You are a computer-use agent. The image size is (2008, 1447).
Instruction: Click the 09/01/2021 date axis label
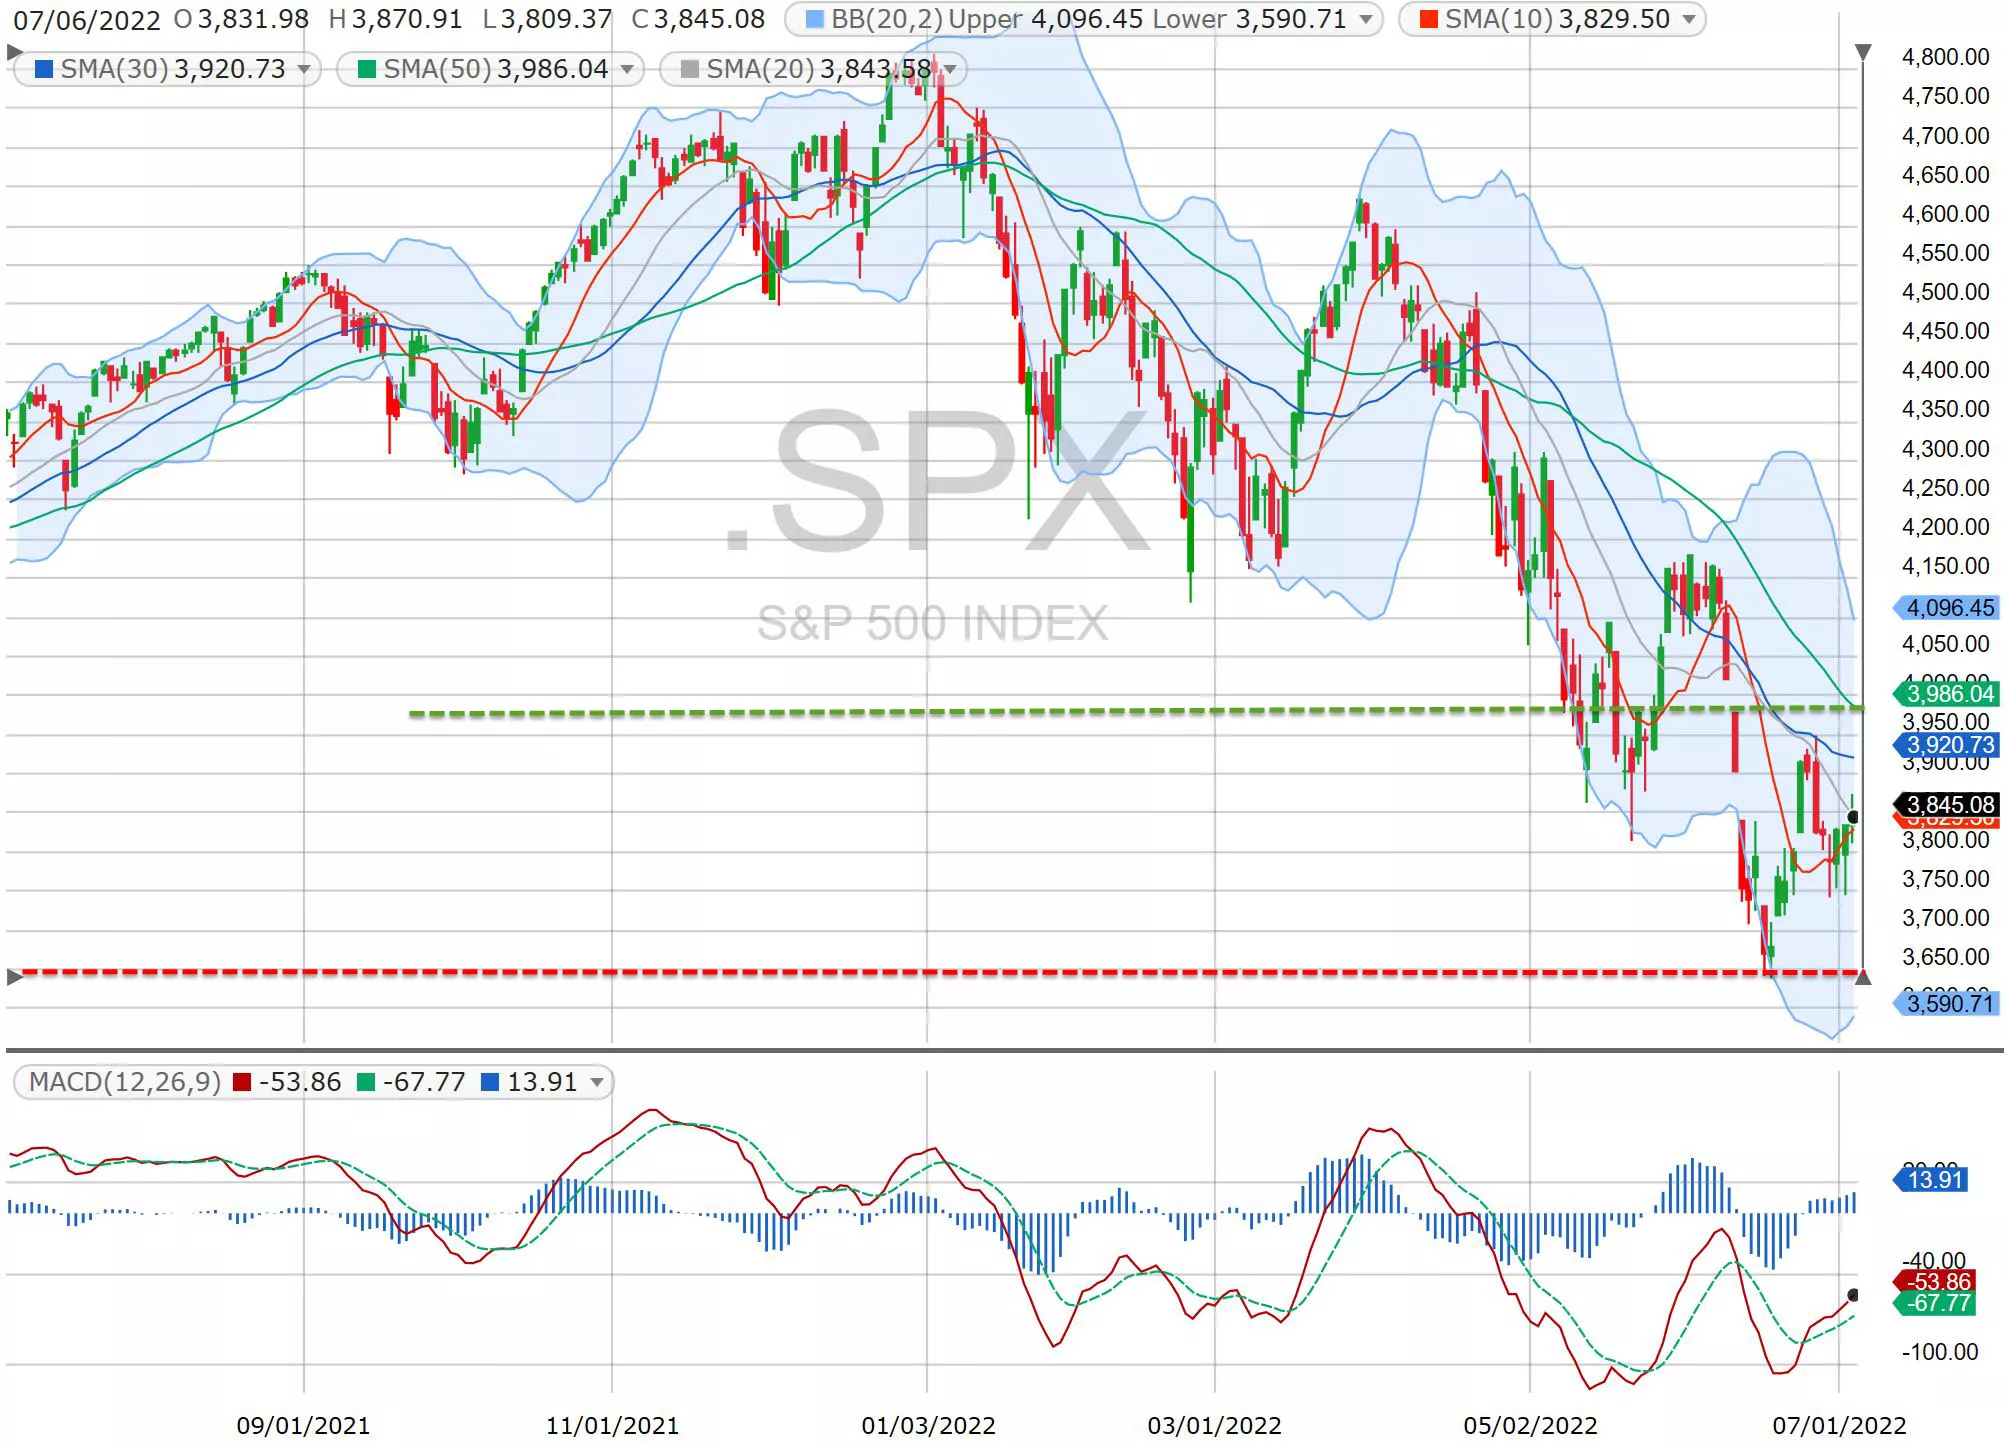[303, 1426]
